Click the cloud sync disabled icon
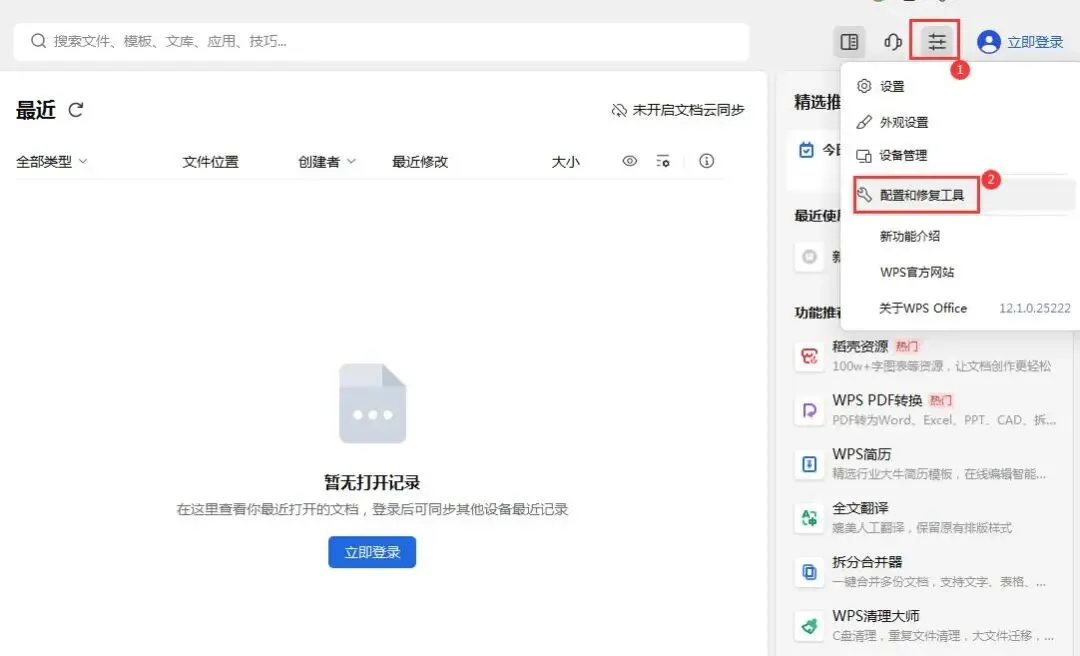Viewport: 1080px width, 656px height. [x=619, y=110]
